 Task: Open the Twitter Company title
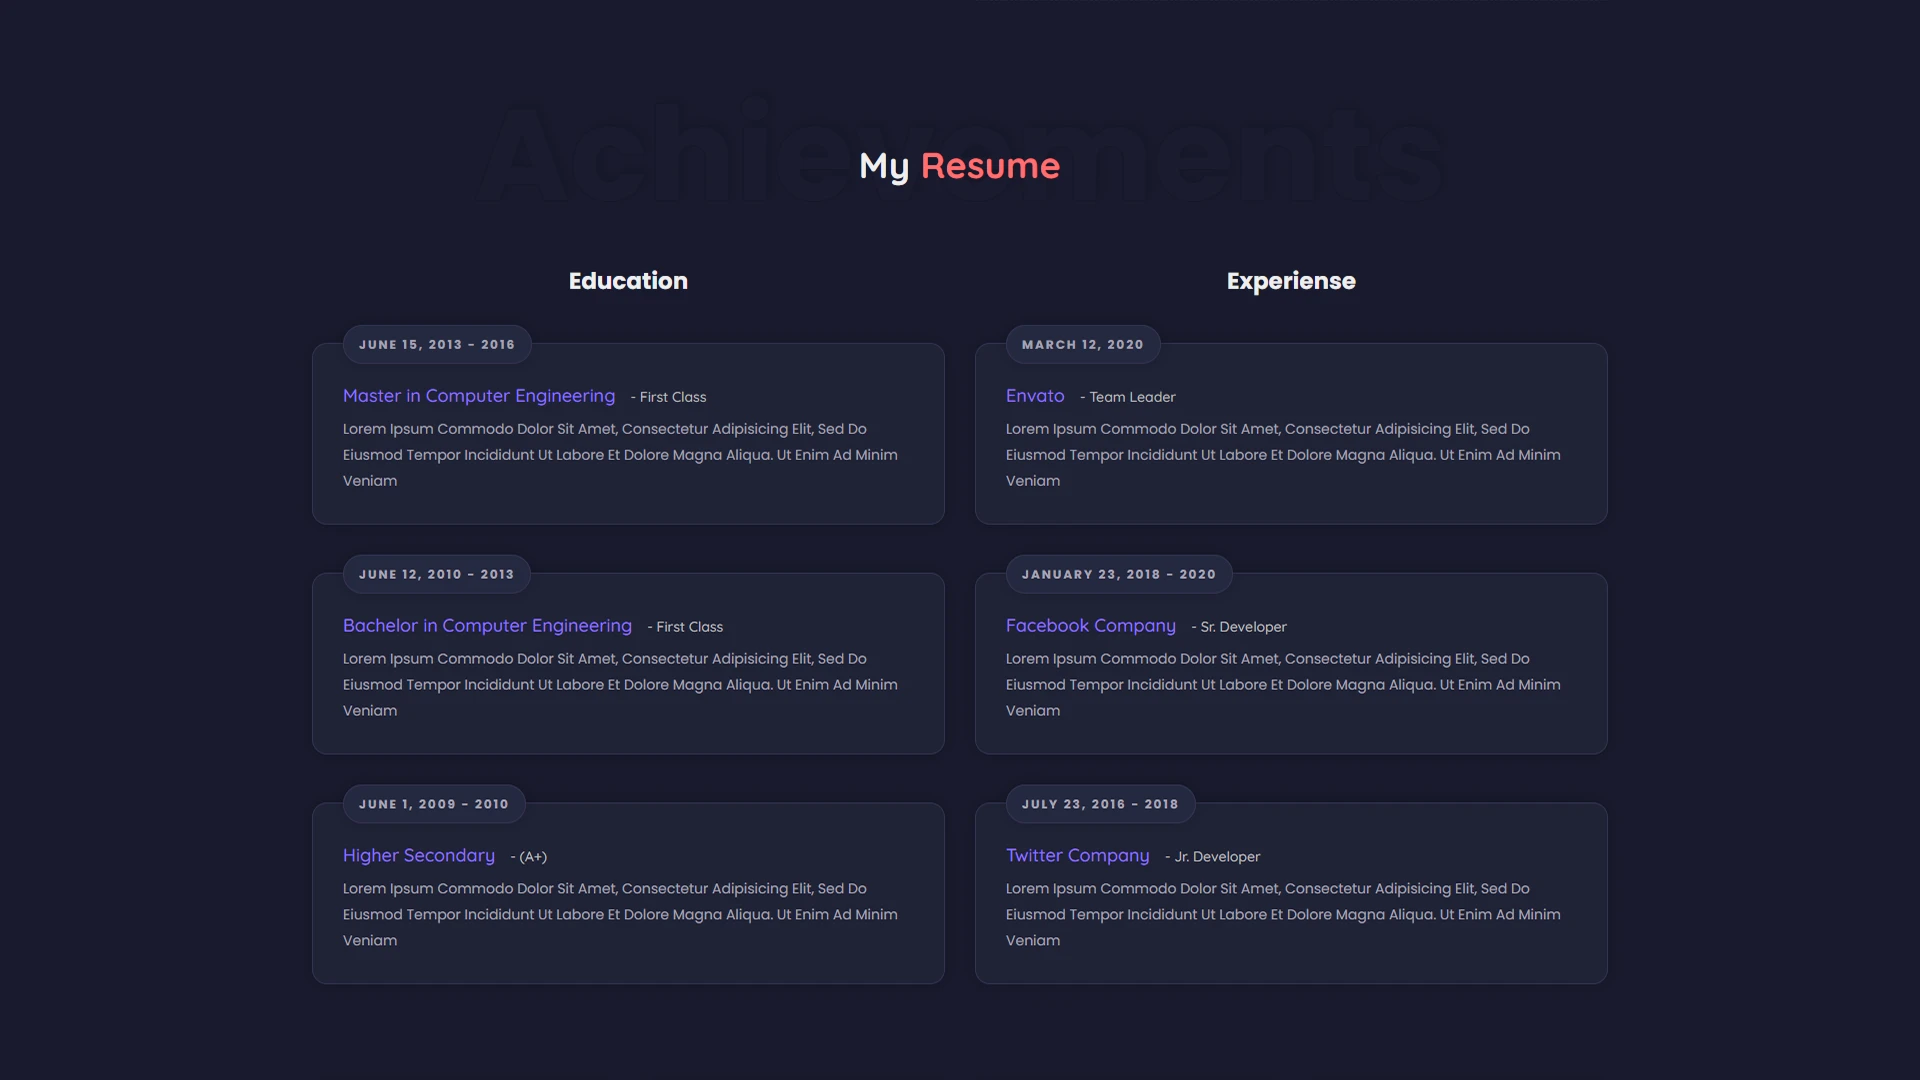point(1078,856)
